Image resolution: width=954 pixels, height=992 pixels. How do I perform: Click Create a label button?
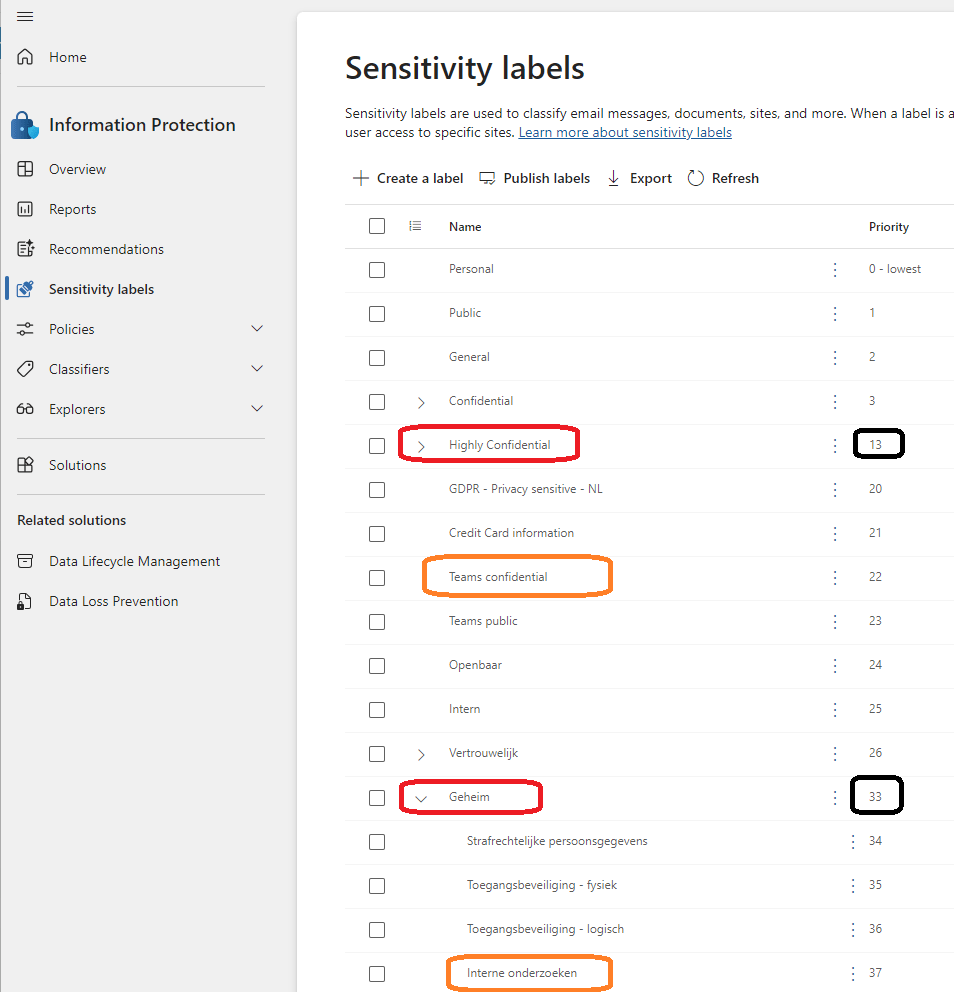(408, 178)
